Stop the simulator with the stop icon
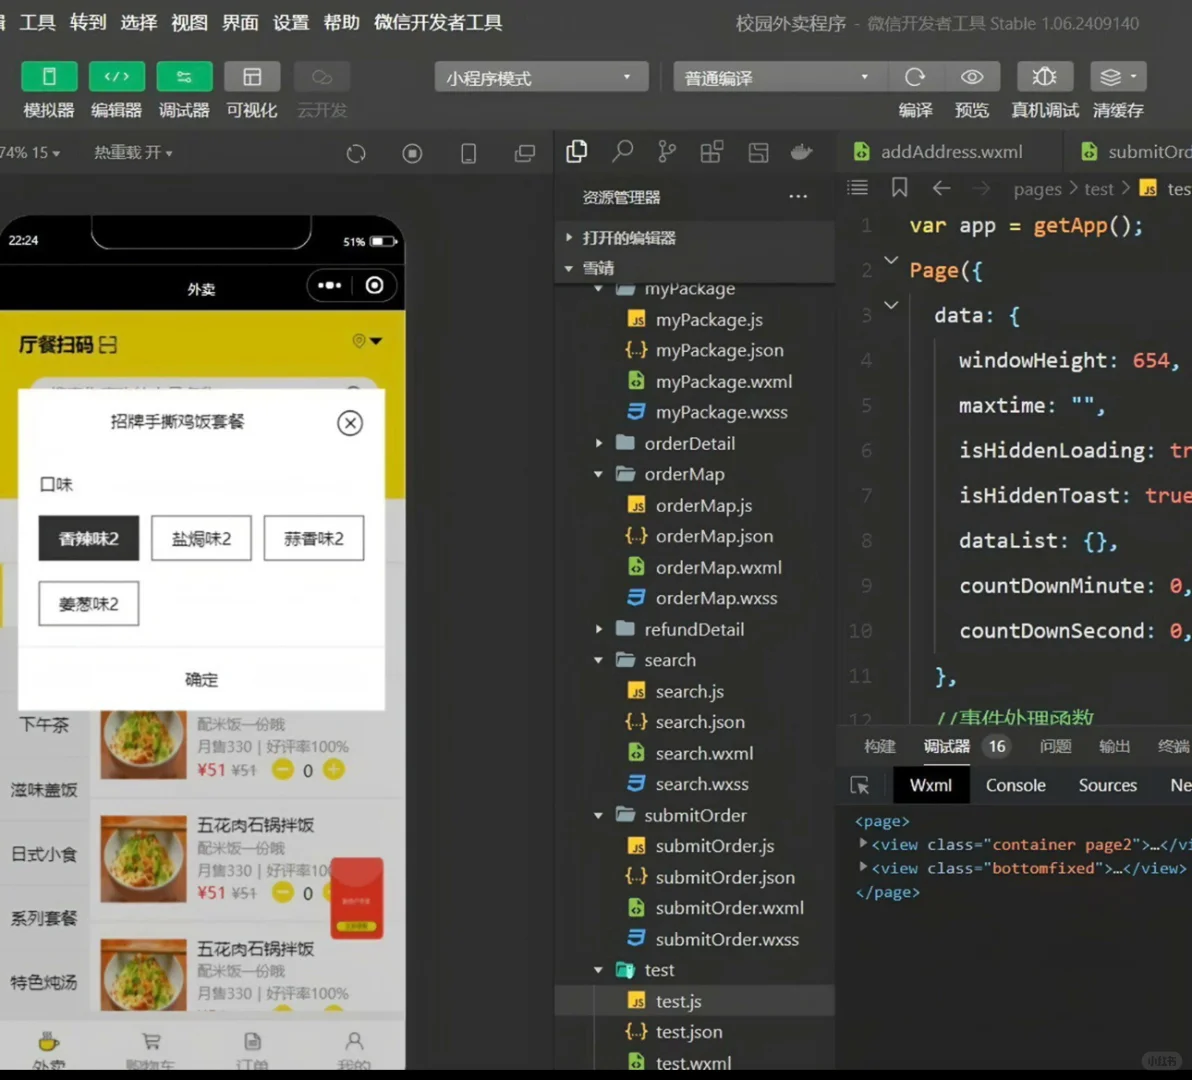The width and height of the screenshot is (1192, 1080). [412, 154]
